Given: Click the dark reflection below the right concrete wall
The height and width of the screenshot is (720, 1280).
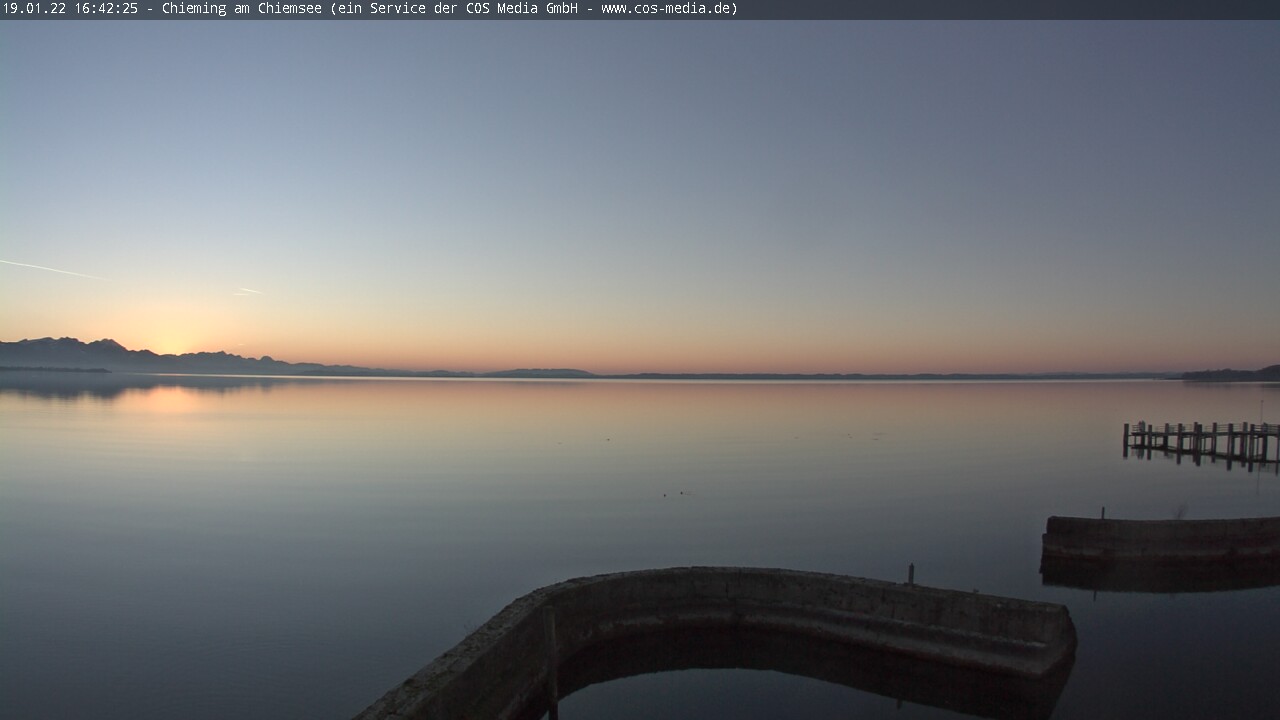Looking at the screenshot, I should coord(1160,575).
